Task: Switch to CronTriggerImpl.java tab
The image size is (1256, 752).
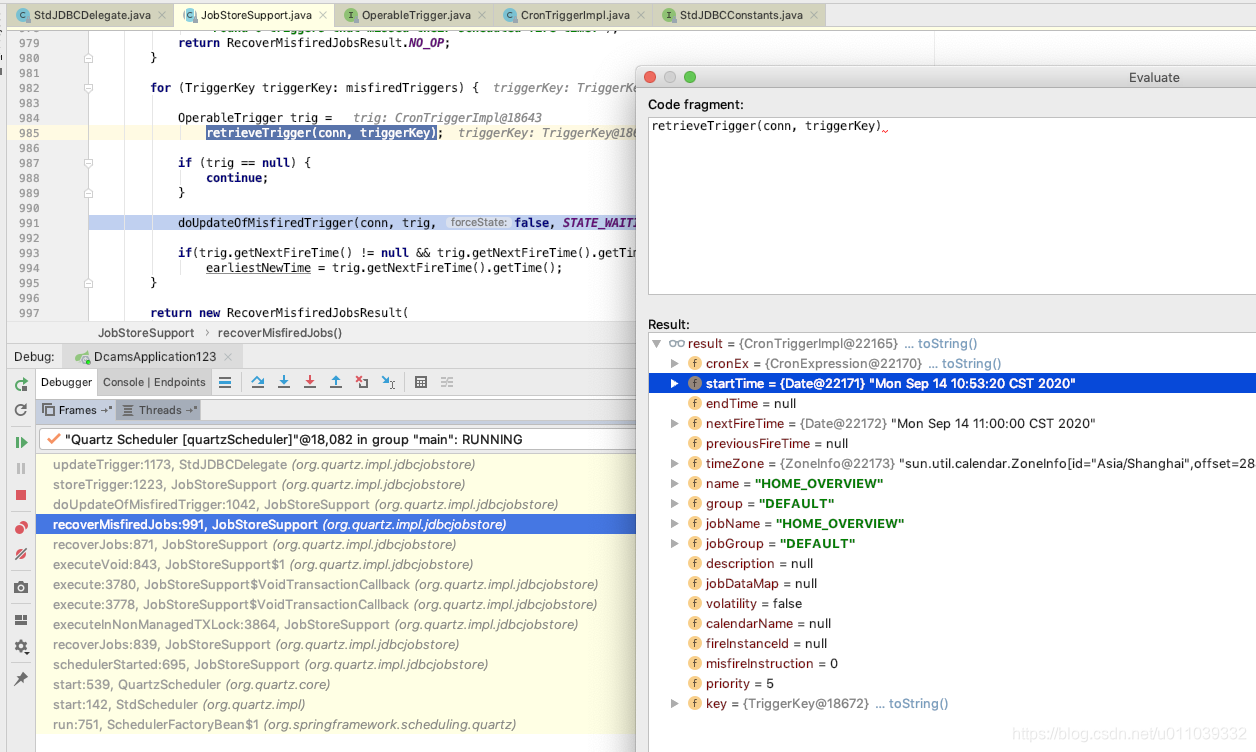Action: [x=572, y=15]
